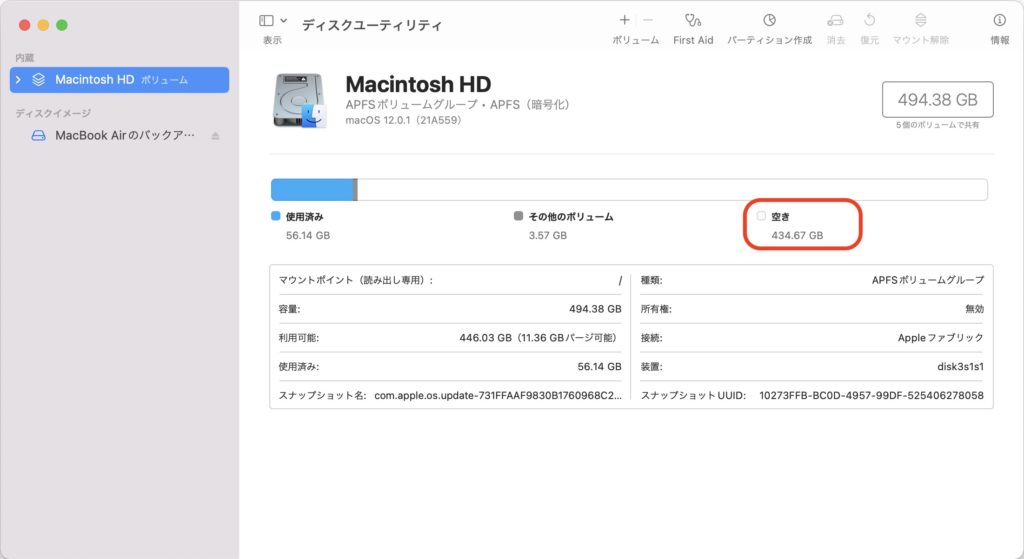Click the 容量 494.38 GB table value
Image resolution: width=1024 pixels, height=559 pixels.
[595, 309]
